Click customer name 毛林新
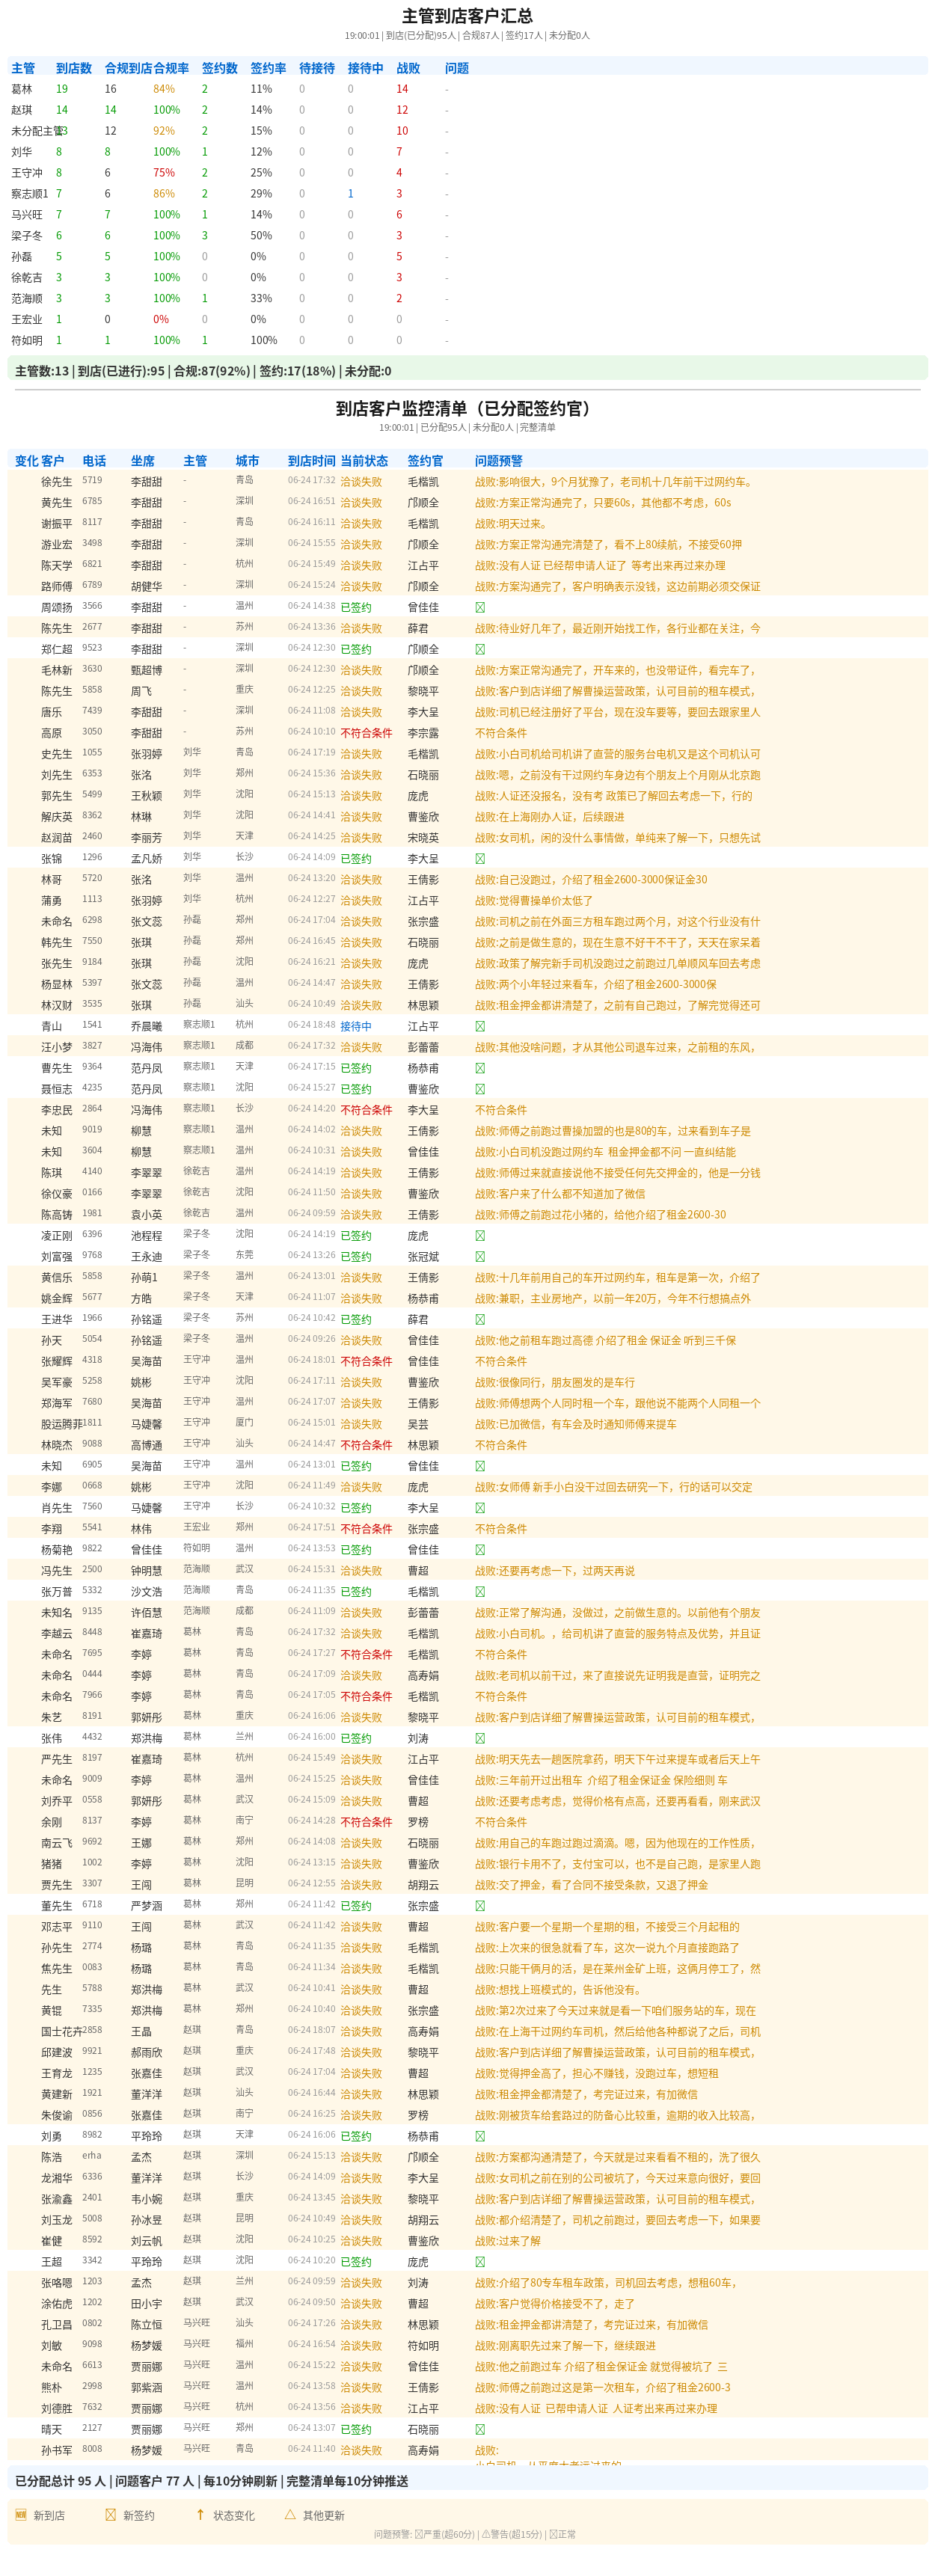The image size is (935, 2576). click(x=56, y=670)
